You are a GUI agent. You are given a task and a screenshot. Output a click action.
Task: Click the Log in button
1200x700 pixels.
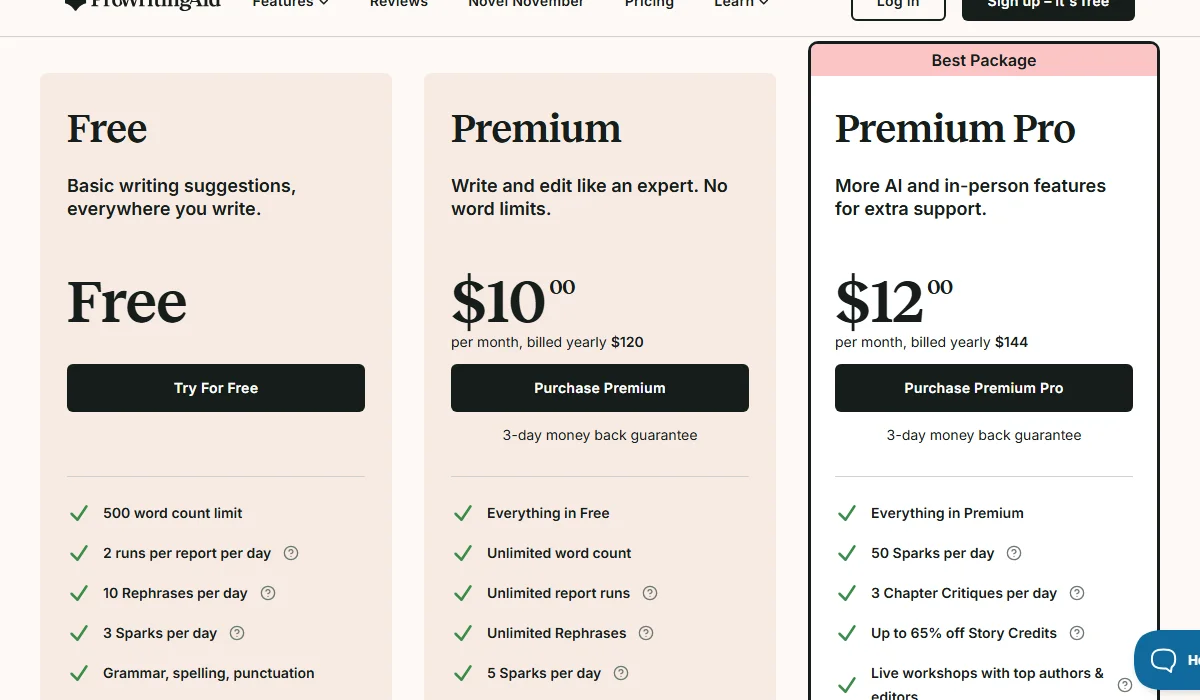coord(897,4)
